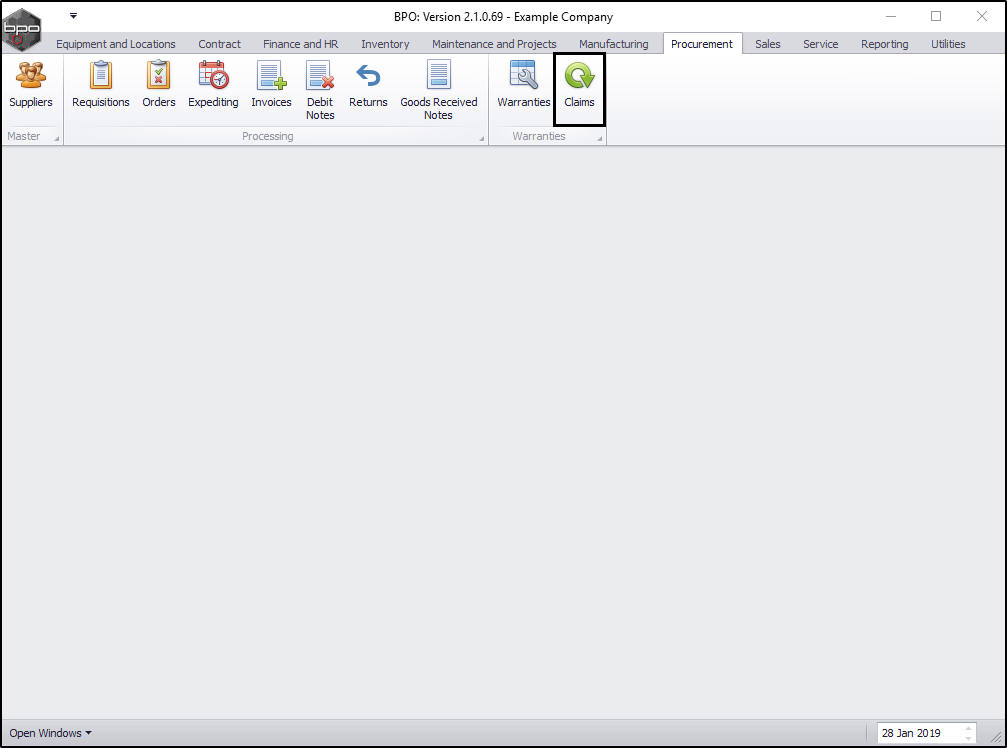
Task: Switch to the Contract tab
Action: [x=219, y=44]
